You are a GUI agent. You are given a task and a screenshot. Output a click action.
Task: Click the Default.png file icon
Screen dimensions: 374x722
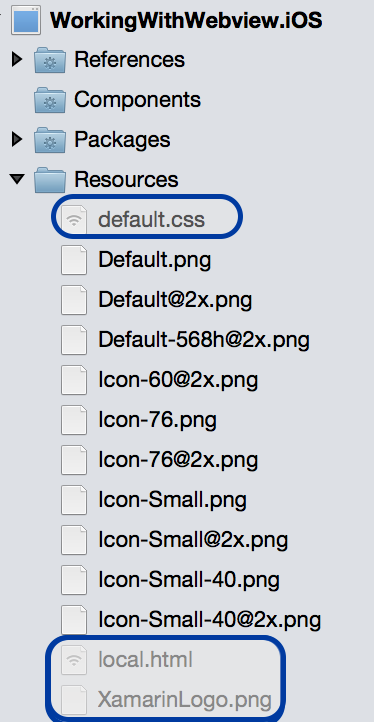(74, 260)
